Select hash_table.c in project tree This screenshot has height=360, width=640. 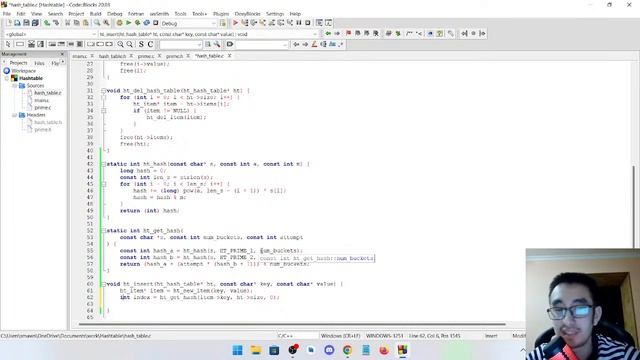[48, 93]
